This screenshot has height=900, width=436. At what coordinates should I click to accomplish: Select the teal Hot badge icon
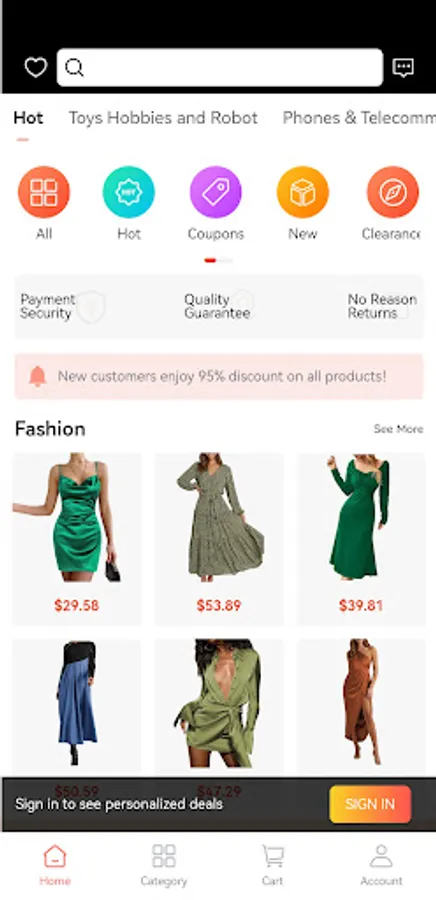click(129, 192)
